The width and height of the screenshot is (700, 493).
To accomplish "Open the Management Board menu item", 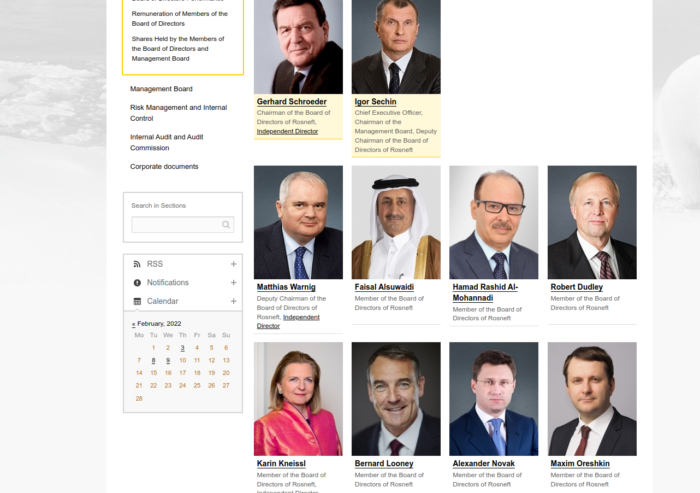I will [x=161, y=89].
